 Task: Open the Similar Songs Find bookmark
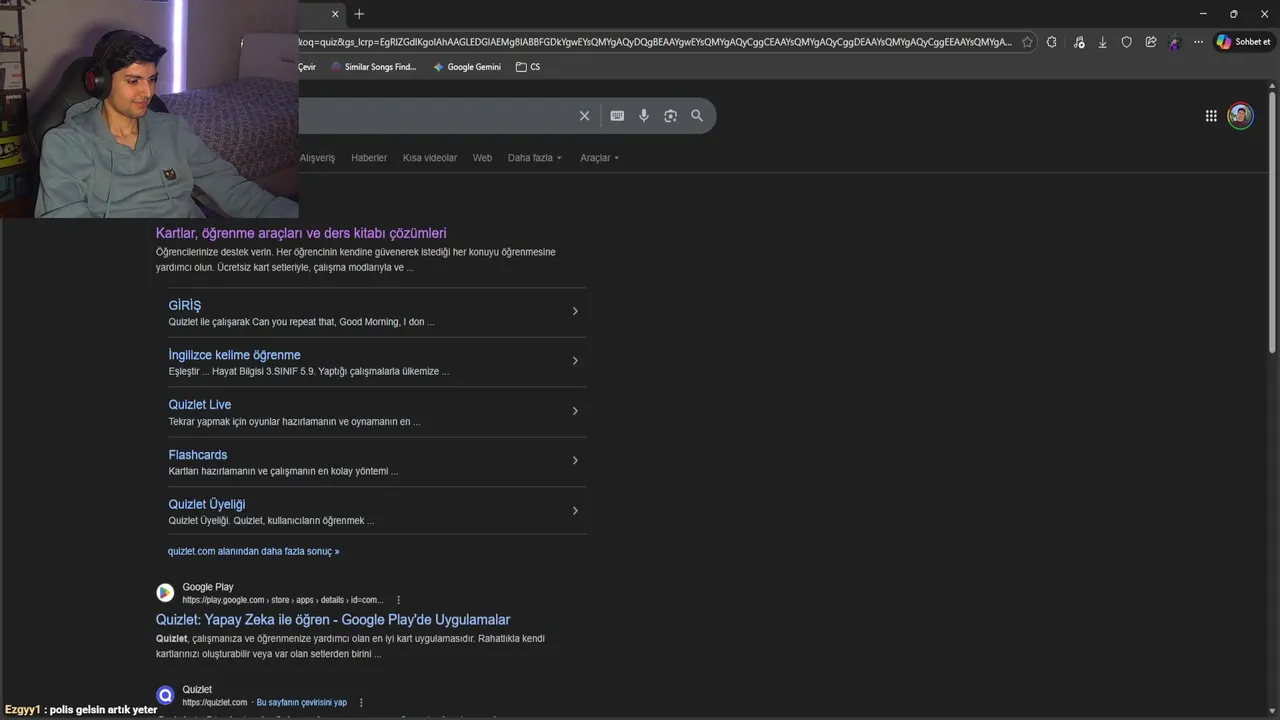(373, 67)
